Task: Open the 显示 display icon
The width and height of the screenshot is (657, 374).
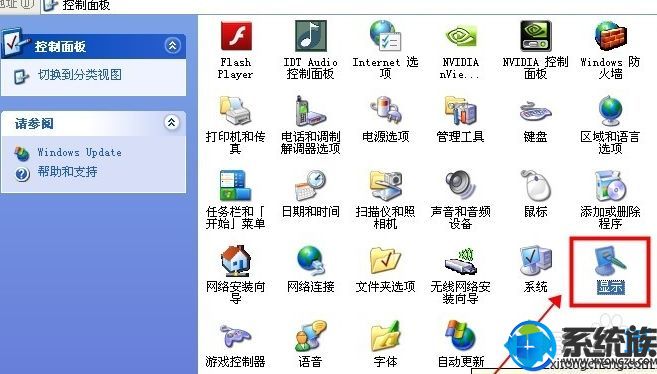Action: [x=610, y=261]
